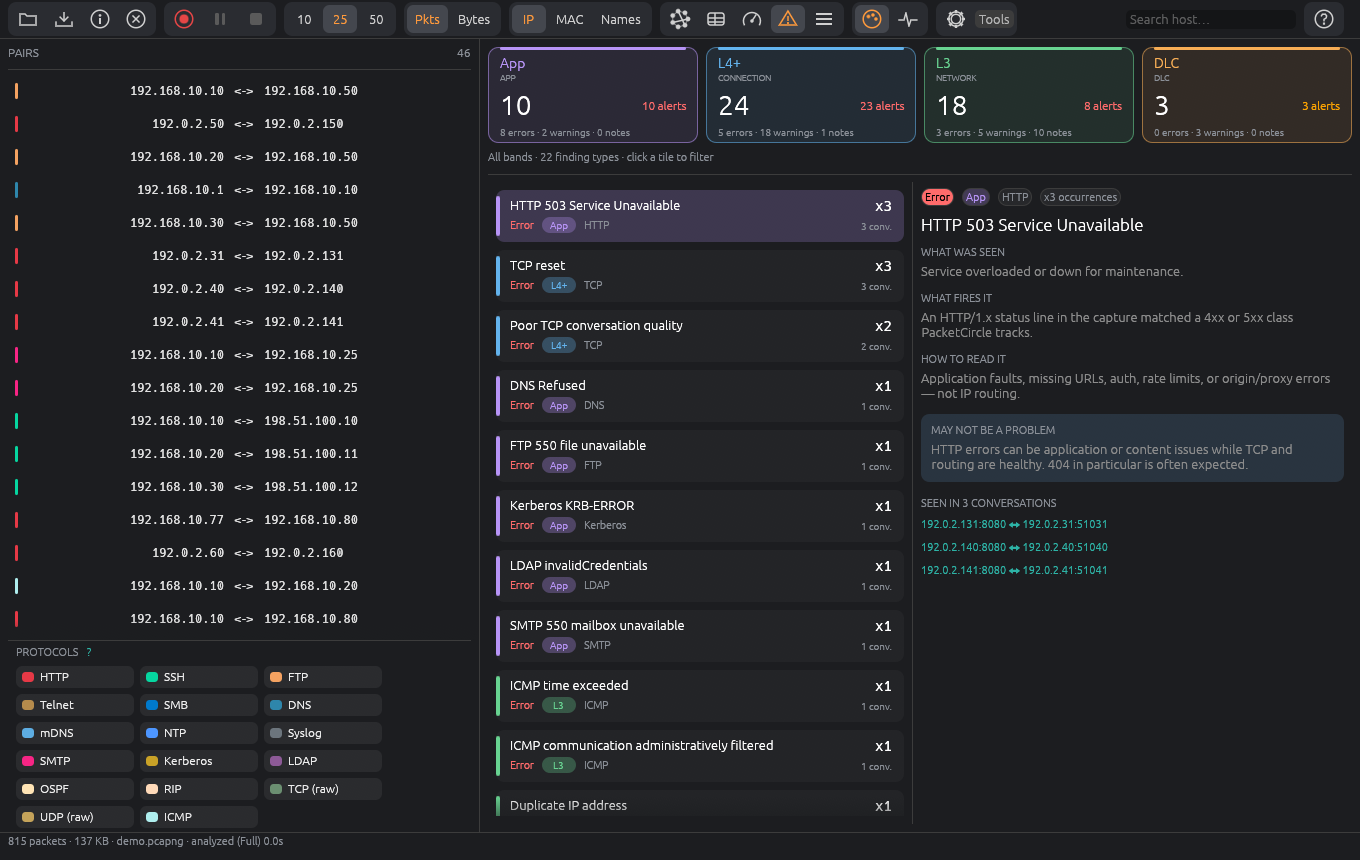Click the settings gear icon beside Tools

tap(956, 19)
